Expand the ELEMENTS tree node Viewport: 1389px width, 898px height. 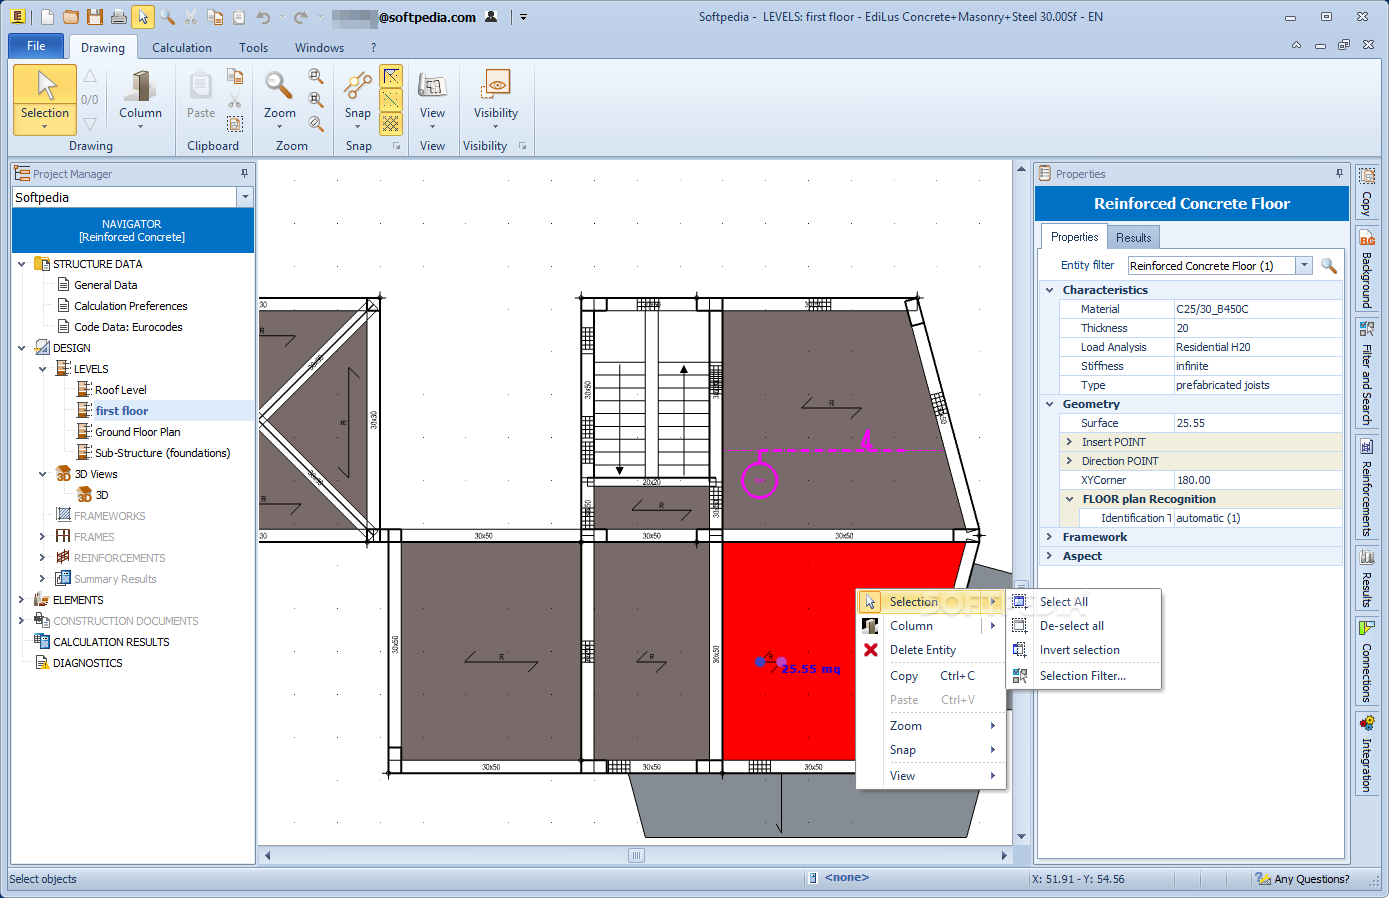click(21, 600)
